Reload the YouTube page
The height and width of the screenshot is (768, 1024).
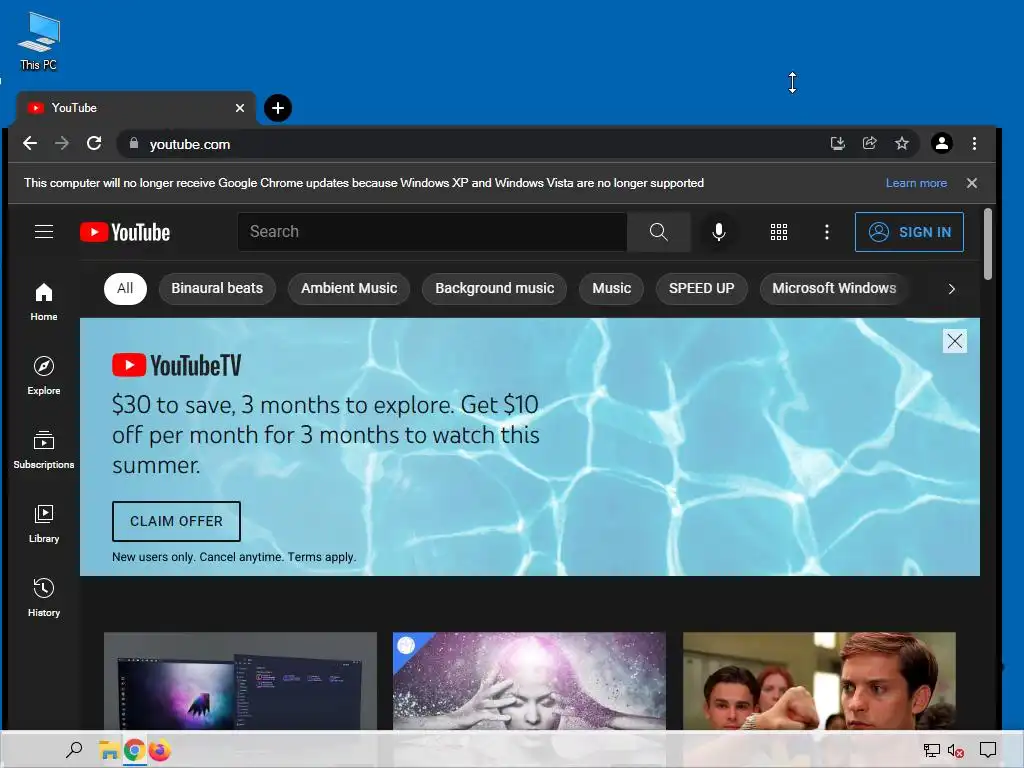(x=94, y=143)
